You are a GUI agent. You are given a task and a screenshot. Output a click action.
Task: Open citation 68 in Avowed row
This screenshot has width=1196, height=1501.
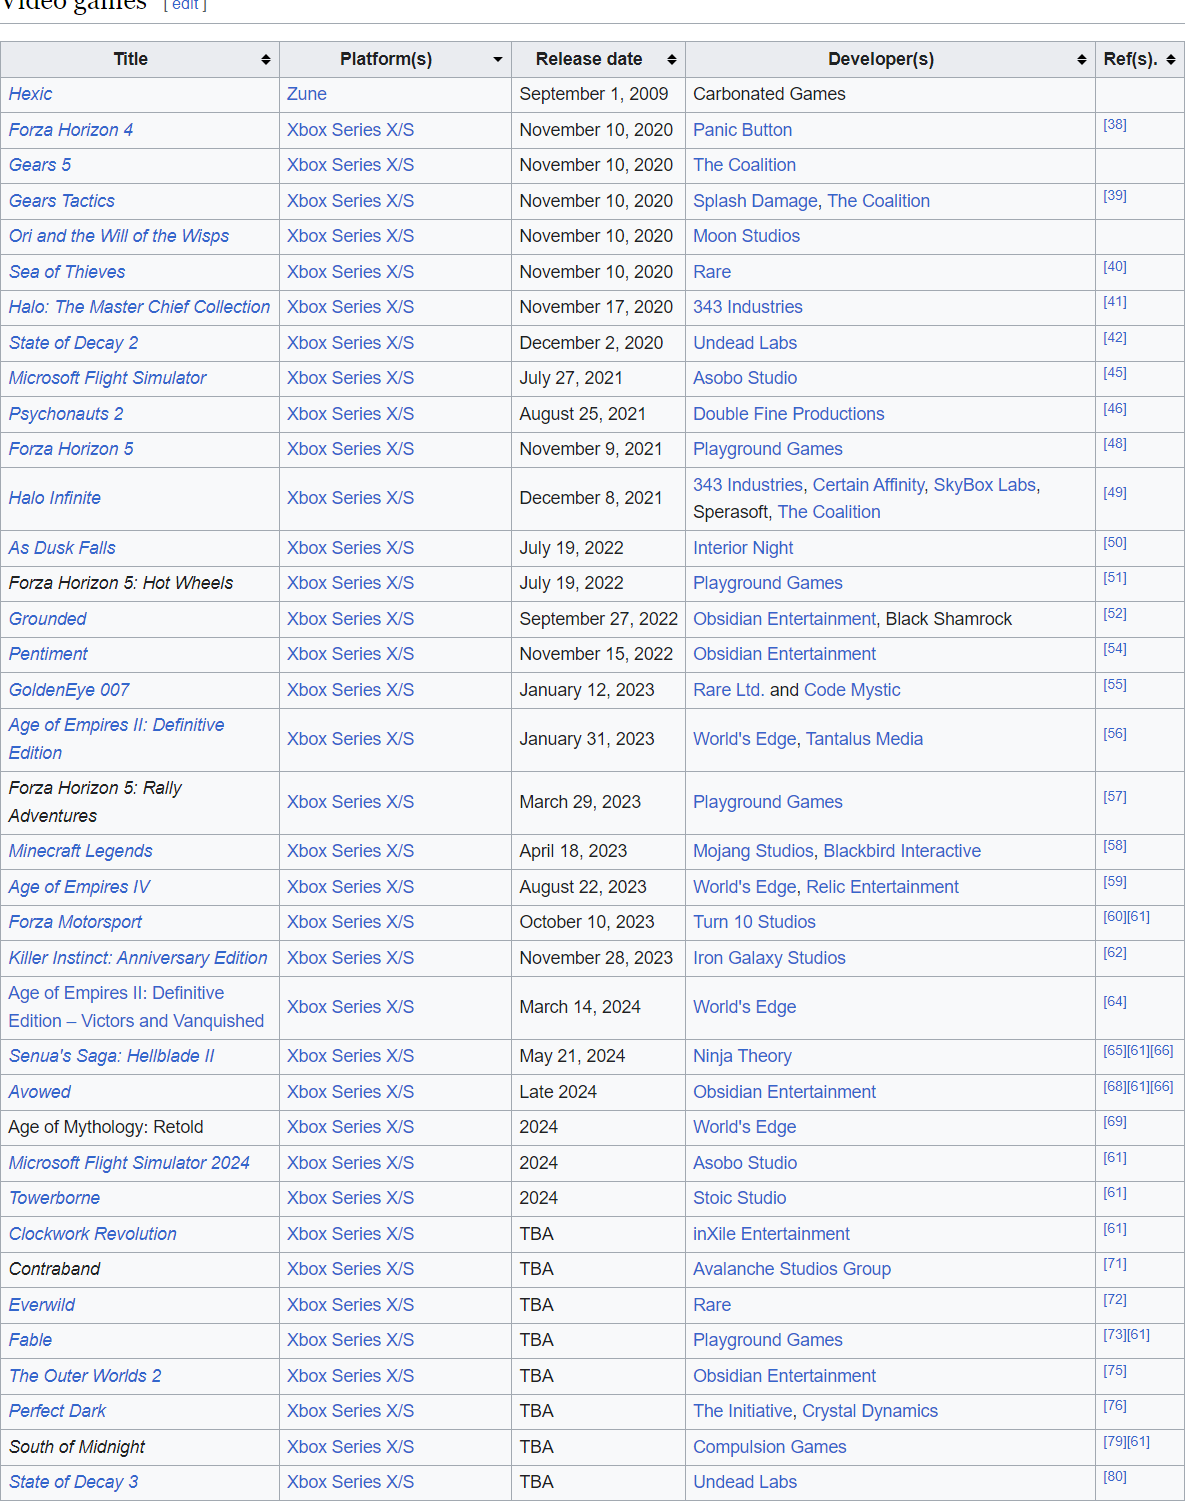click(1114, 1087)
